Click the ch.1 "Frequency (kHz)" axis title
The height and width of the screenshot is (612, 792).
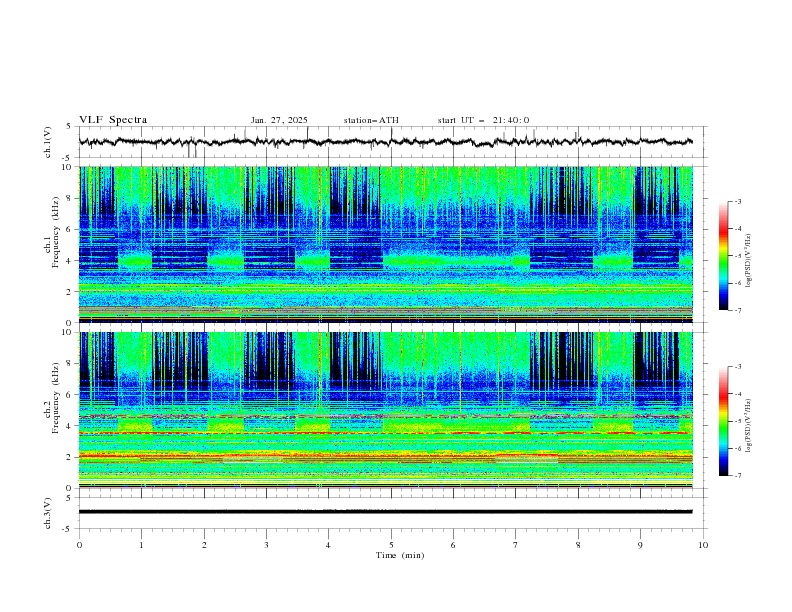click(56, 230)
